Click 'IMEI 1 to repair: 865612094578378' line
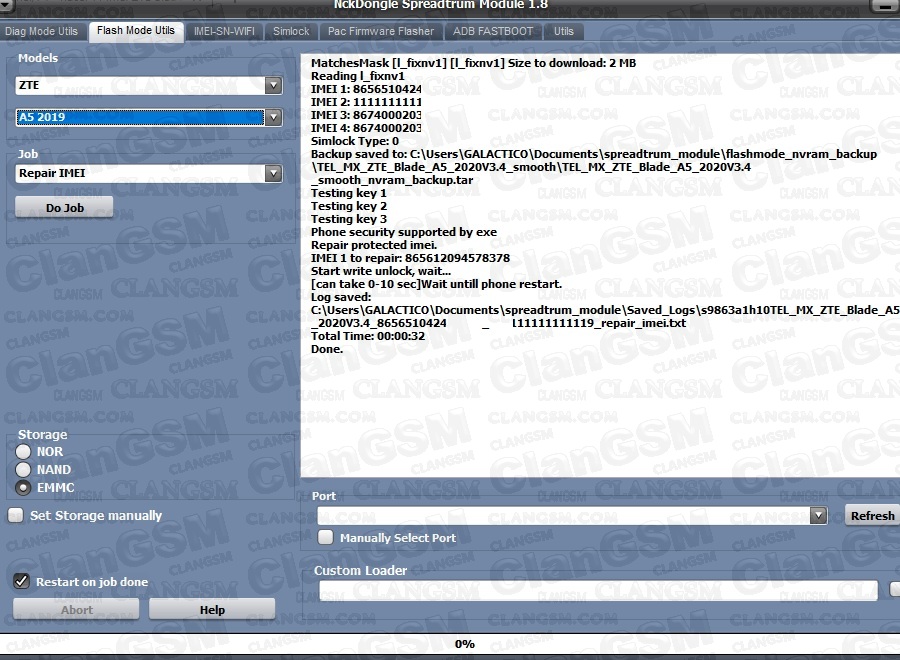900x660 pixels. coord(410,258)
